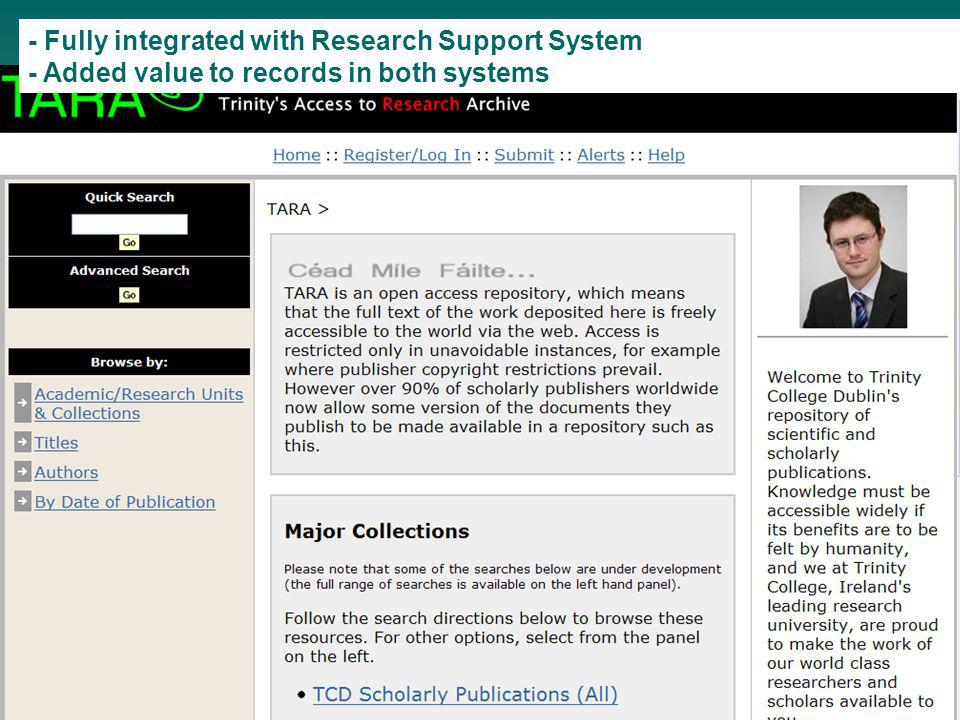Screen dimensions: 960x720
Task: Click the Céad Míle Fáilte heading
Action: coord(411,271)
